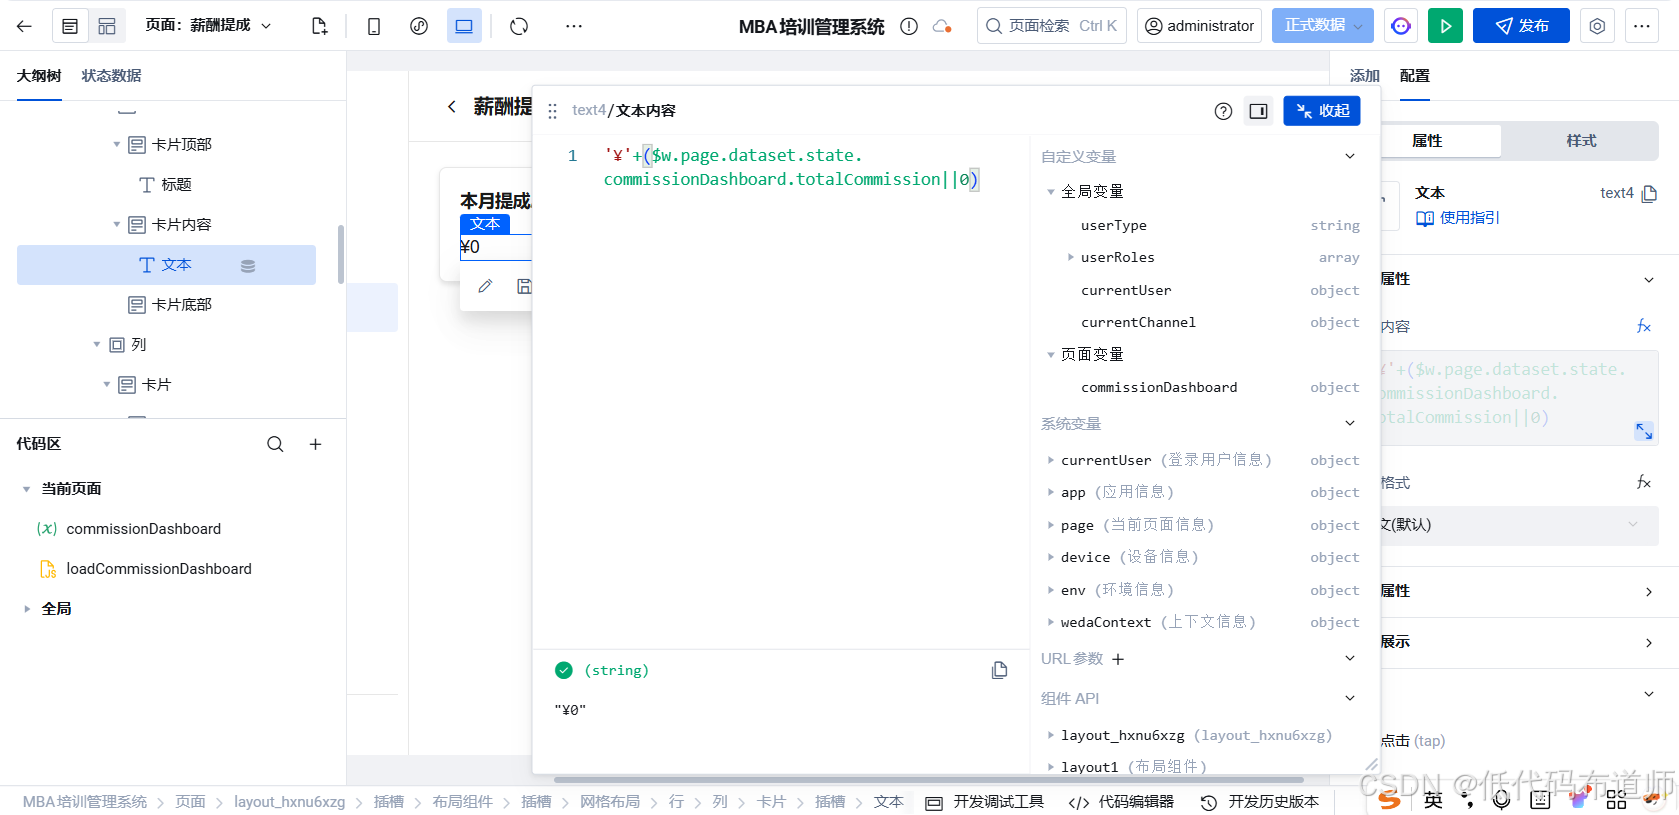Switch to desktop PC preview

click(x=464, y=26)
